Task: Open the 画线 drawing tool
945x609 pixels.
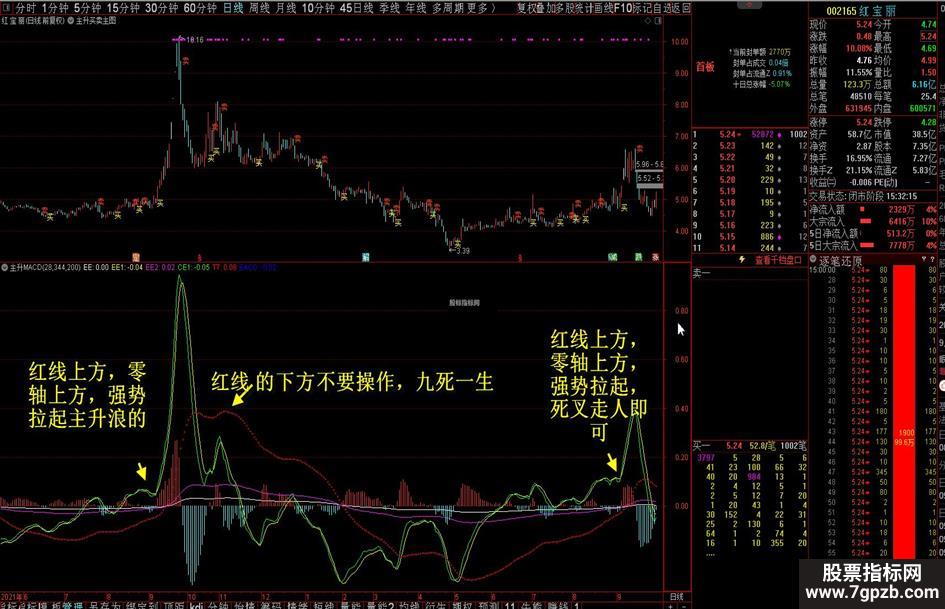Action: [603, 8]
